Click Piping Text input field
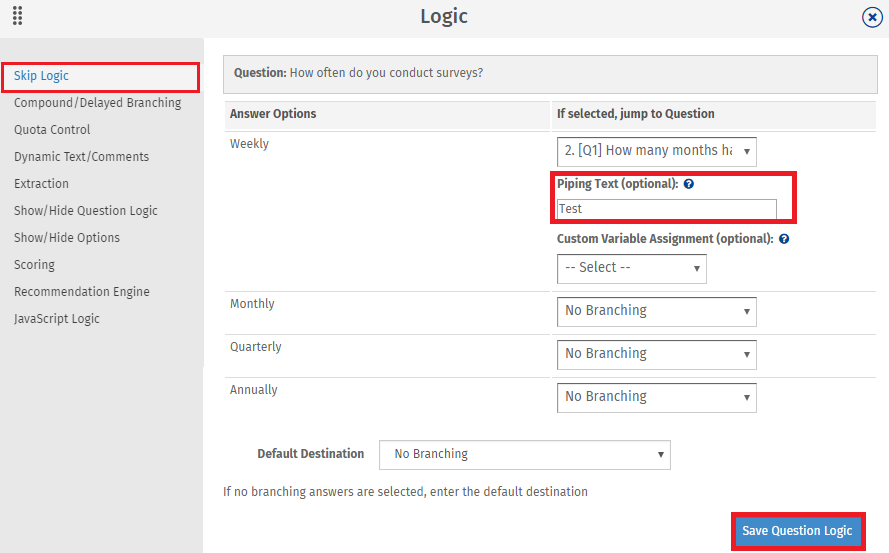Viewport: 889px width, 553px height. 667,209
